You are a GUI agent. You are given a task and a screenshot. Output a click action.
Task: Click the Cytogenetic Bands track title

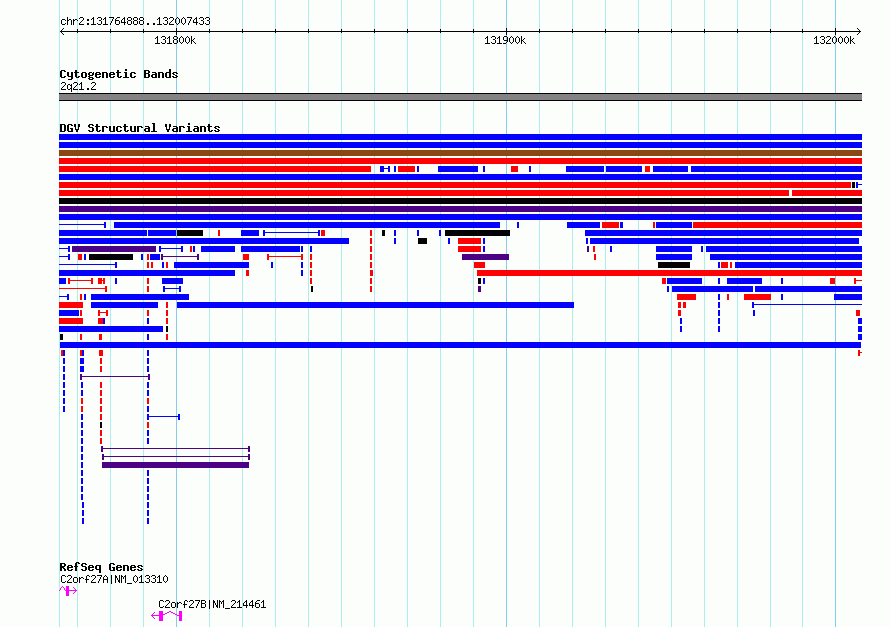click(x=119, y=74)
